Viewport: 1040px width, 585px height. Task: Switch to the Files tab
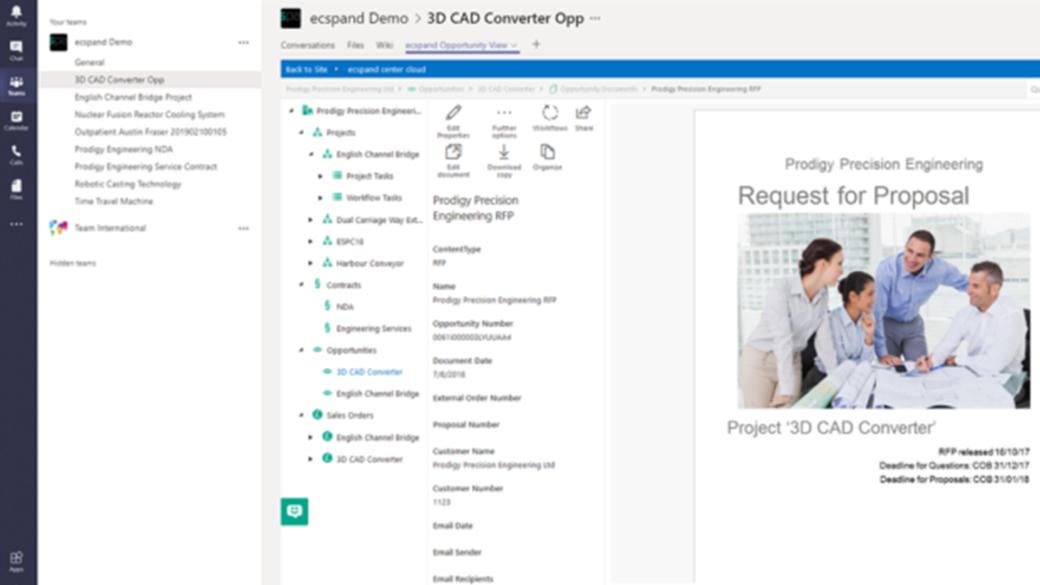[x=356, y=45]
